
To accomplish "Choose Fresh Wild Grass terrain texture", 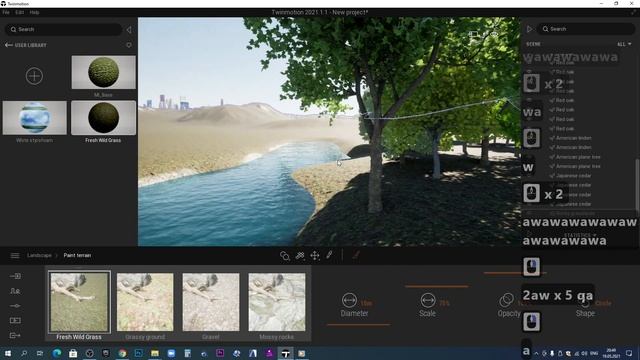I will (79, 302).
